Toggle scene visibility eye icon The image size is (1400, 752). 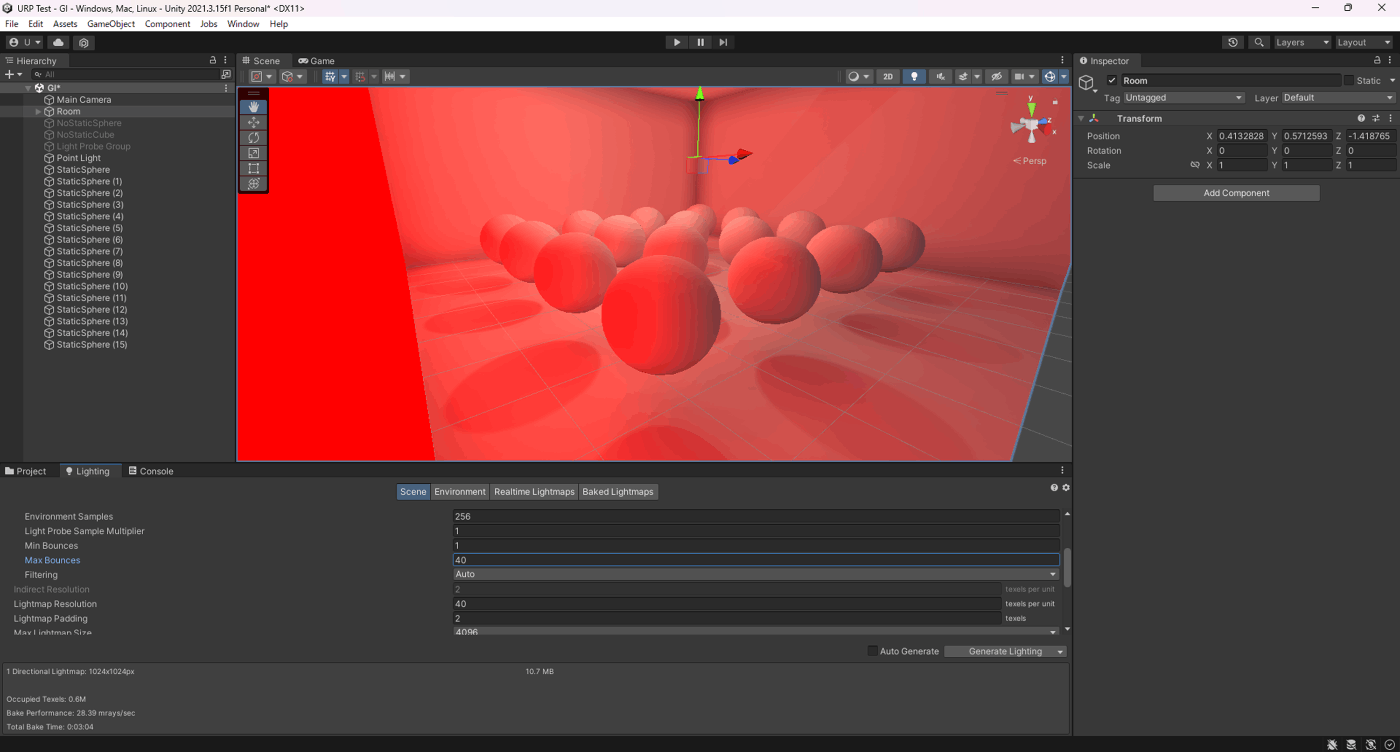tap(996, 76)
